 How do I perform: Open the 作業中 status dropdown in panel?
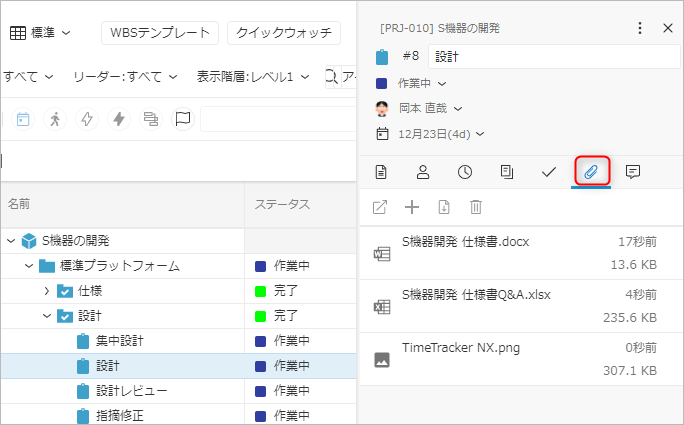(420, 83)
